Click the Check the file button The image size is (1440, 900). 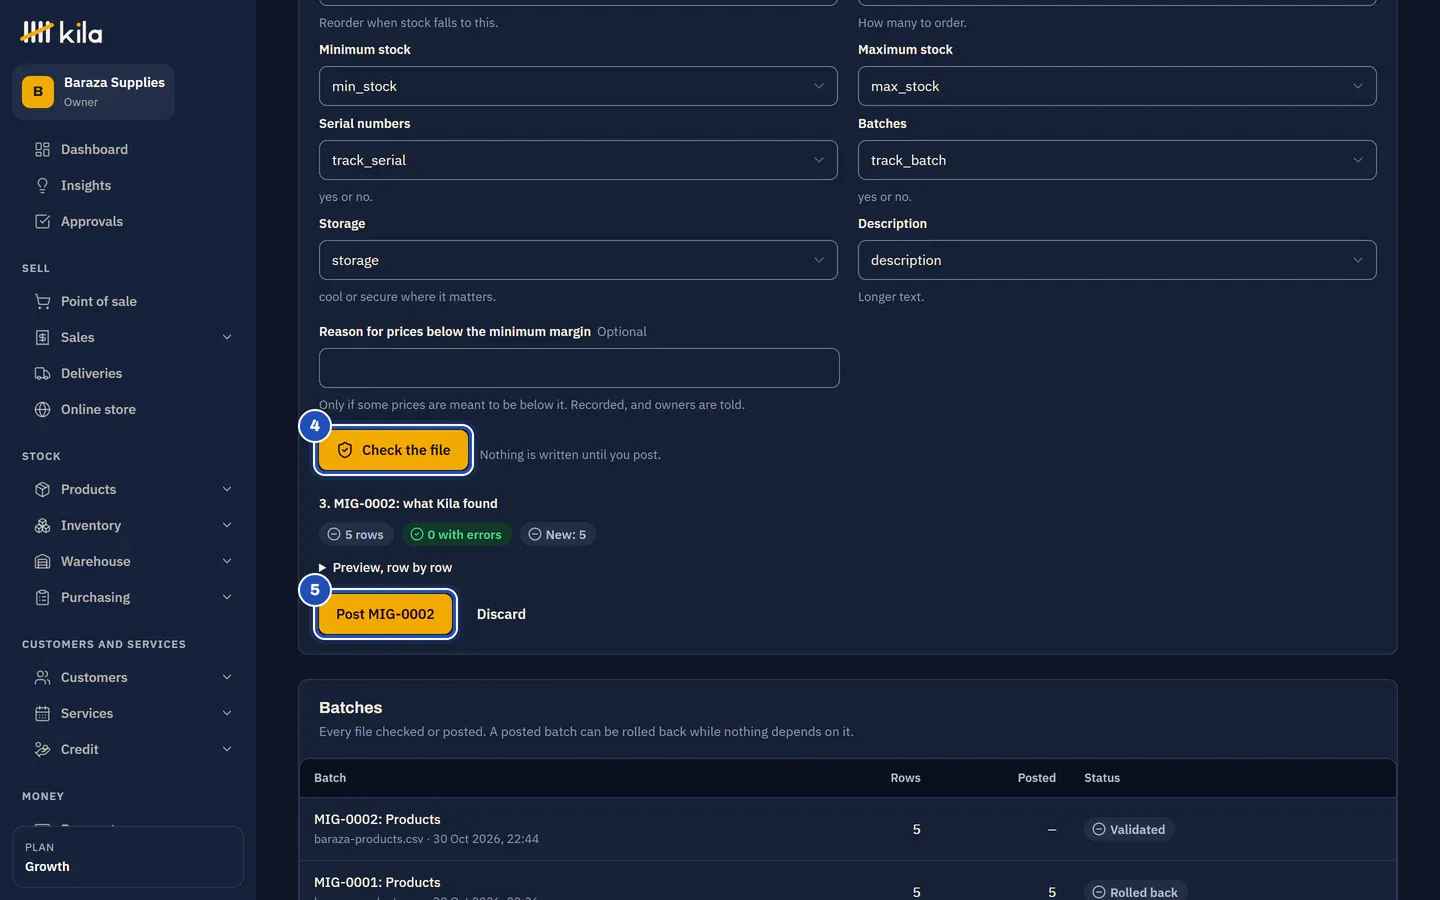pos(394,450)
